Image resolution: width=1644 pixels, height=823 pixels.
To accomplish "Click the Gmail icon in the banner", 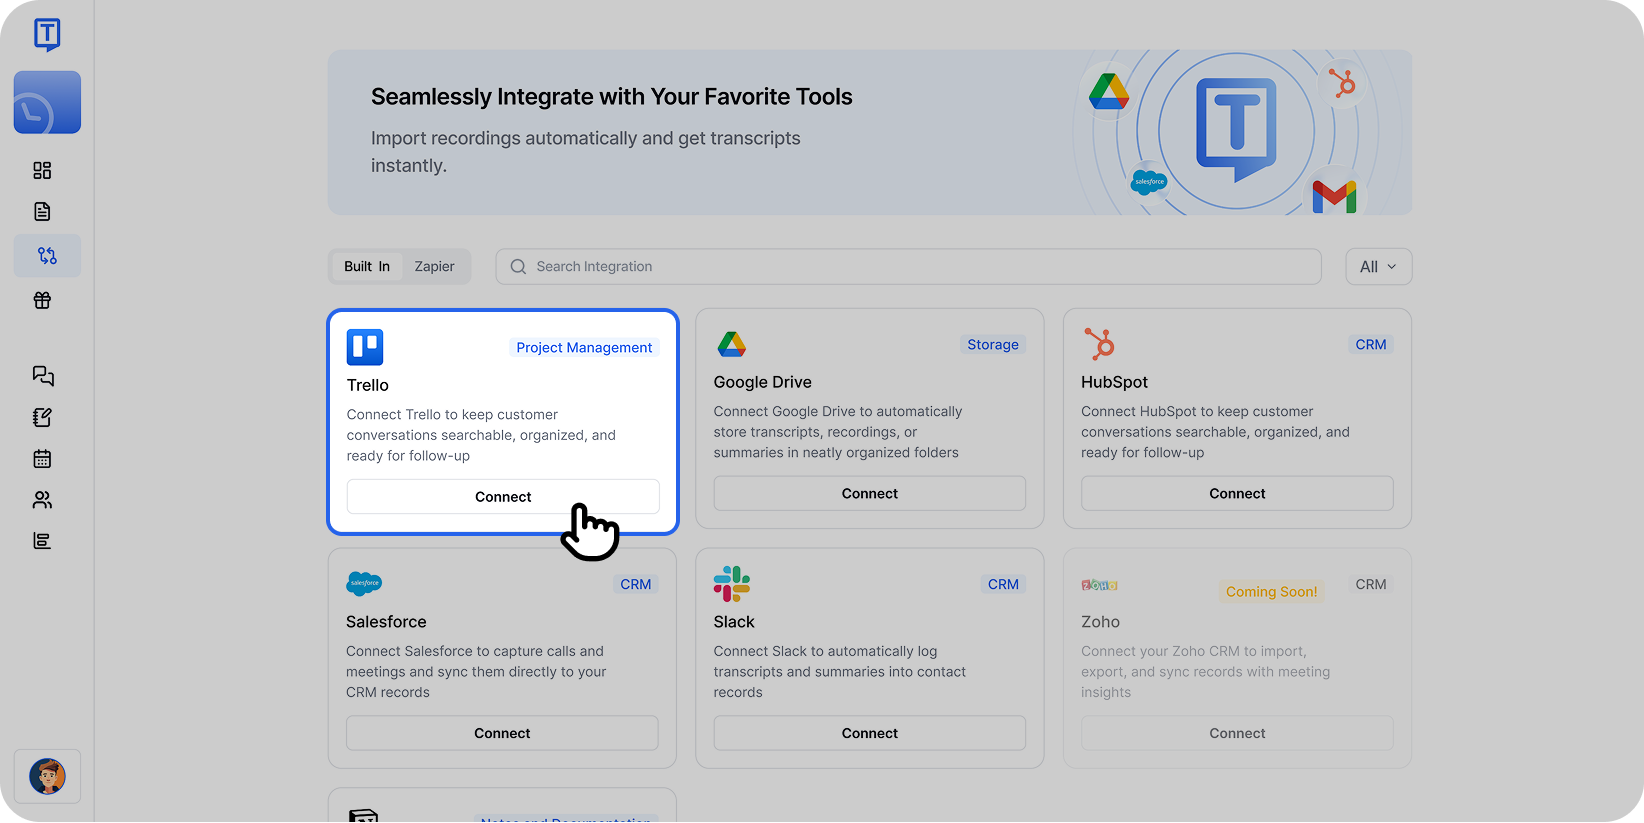I will click(1334, 196).
